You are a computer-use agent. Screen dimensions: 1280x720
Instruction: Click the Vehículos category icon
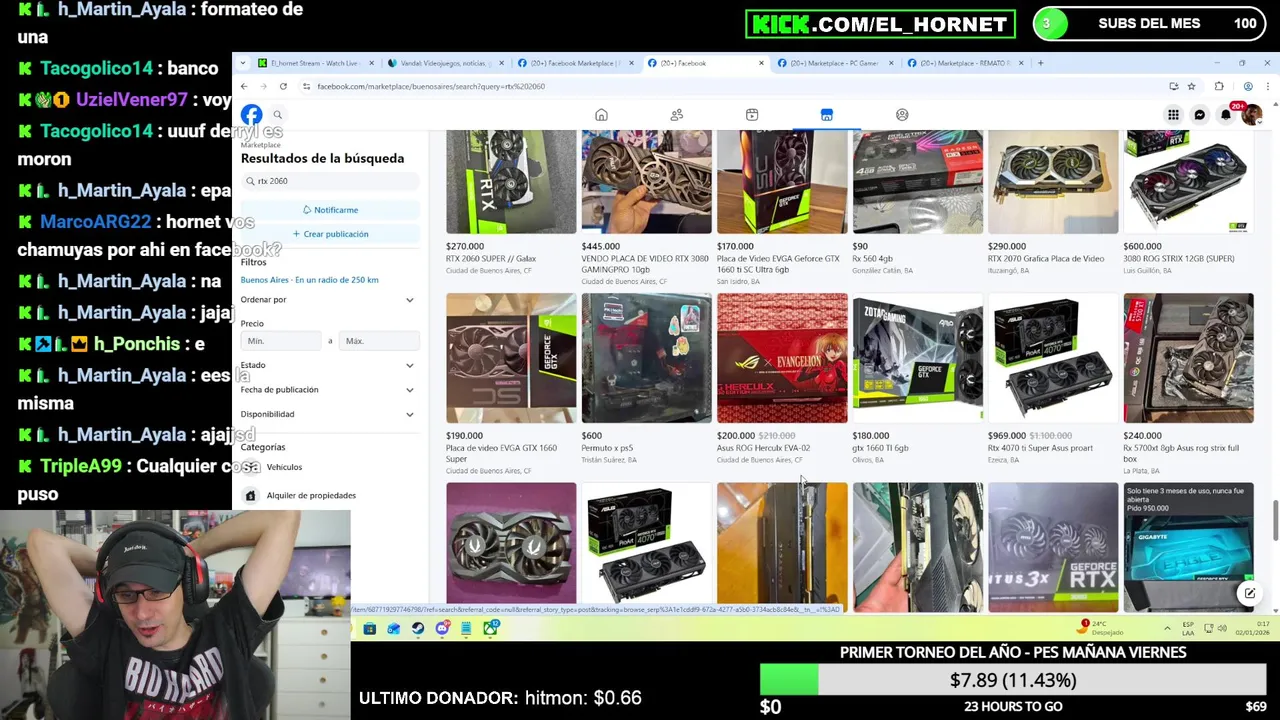point(250,467)
